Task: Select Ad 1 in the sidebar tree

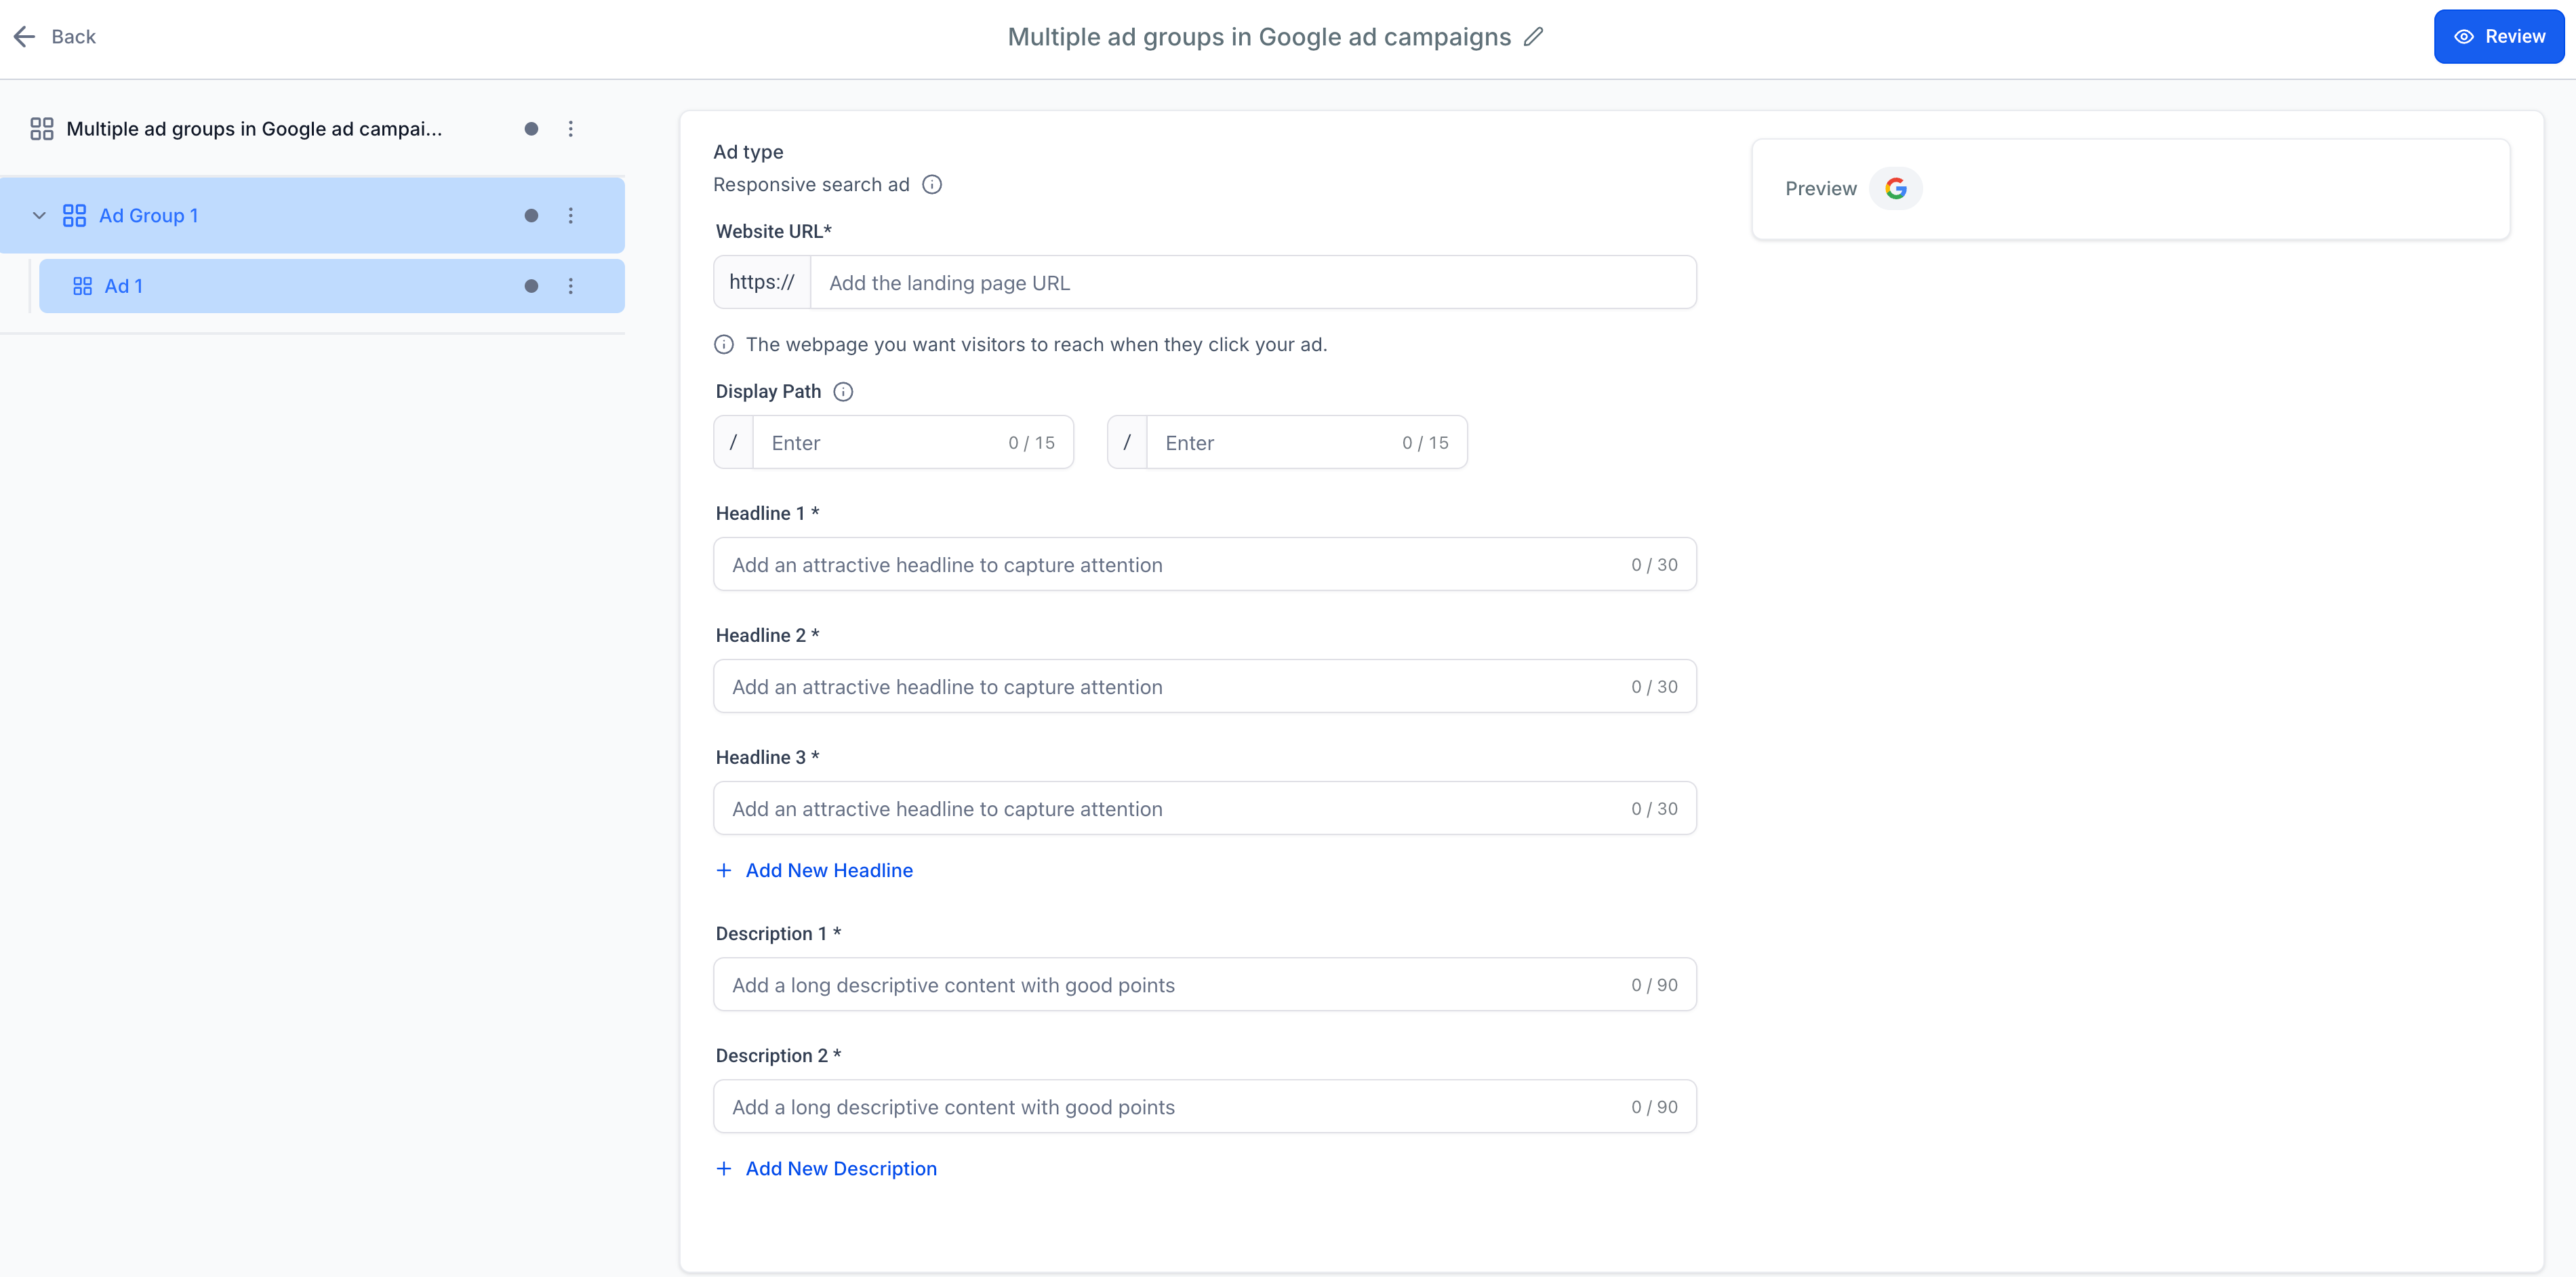Action: point(124,286)
